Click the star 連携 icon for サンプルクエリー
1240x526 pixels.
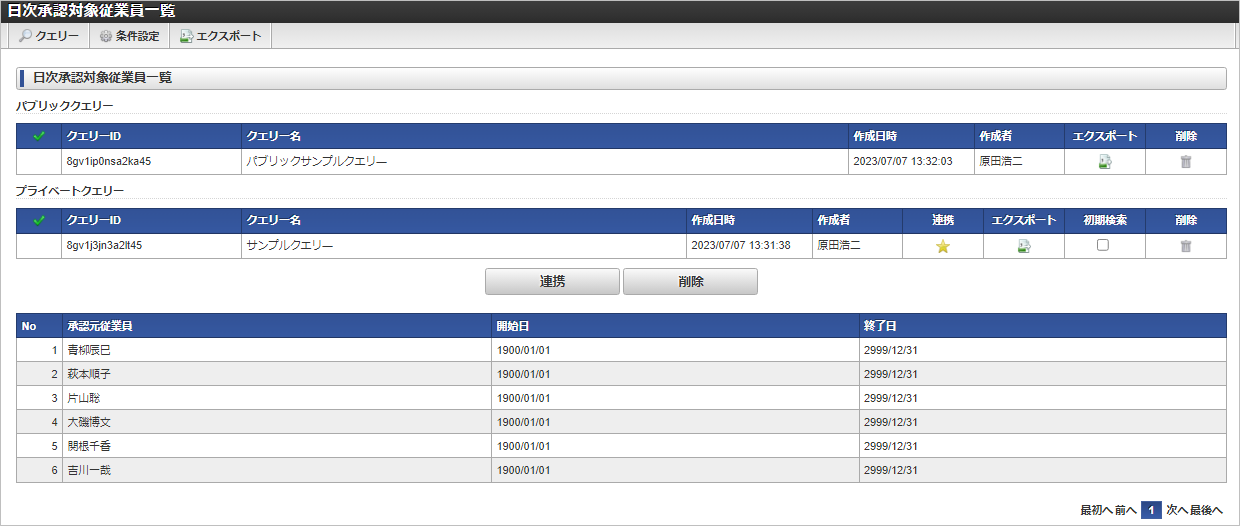click(x=943, y=246)
